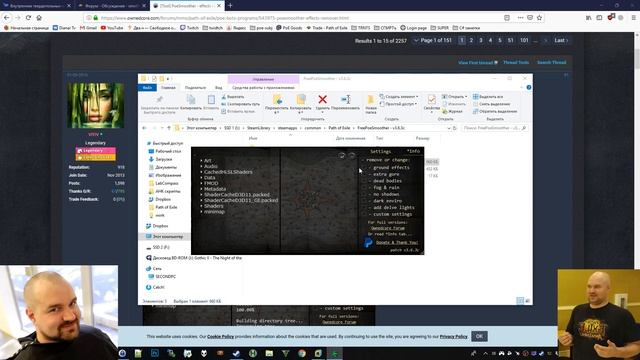Click Path of Exile in the address breadcrumb
640x360 pixels.
tap(339, 128)
